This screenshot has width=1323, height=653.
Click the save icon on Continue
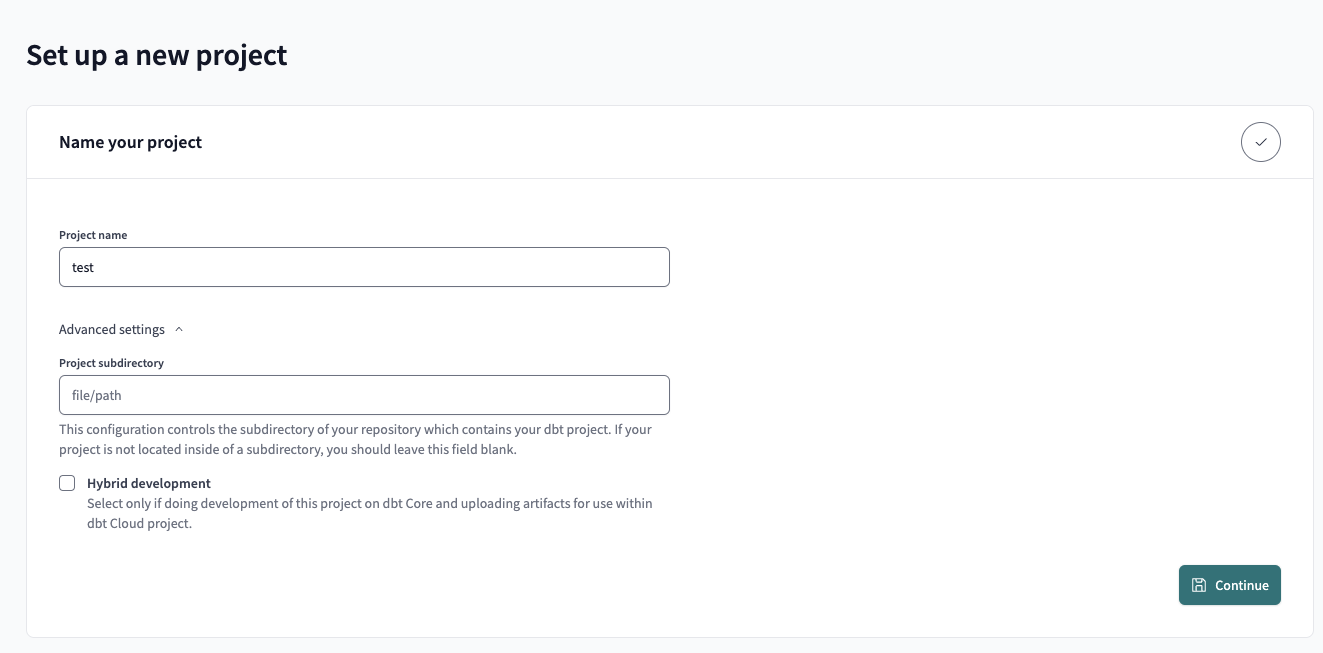[x=1199, y=585]
